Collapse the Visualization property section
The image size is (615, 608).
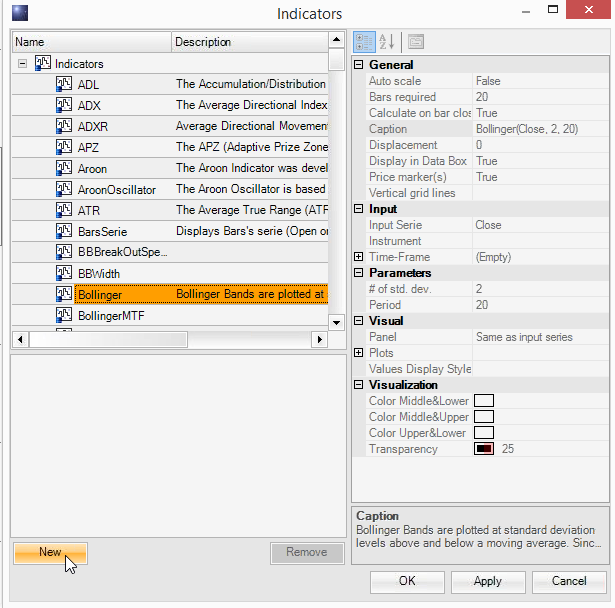point(358,385)
